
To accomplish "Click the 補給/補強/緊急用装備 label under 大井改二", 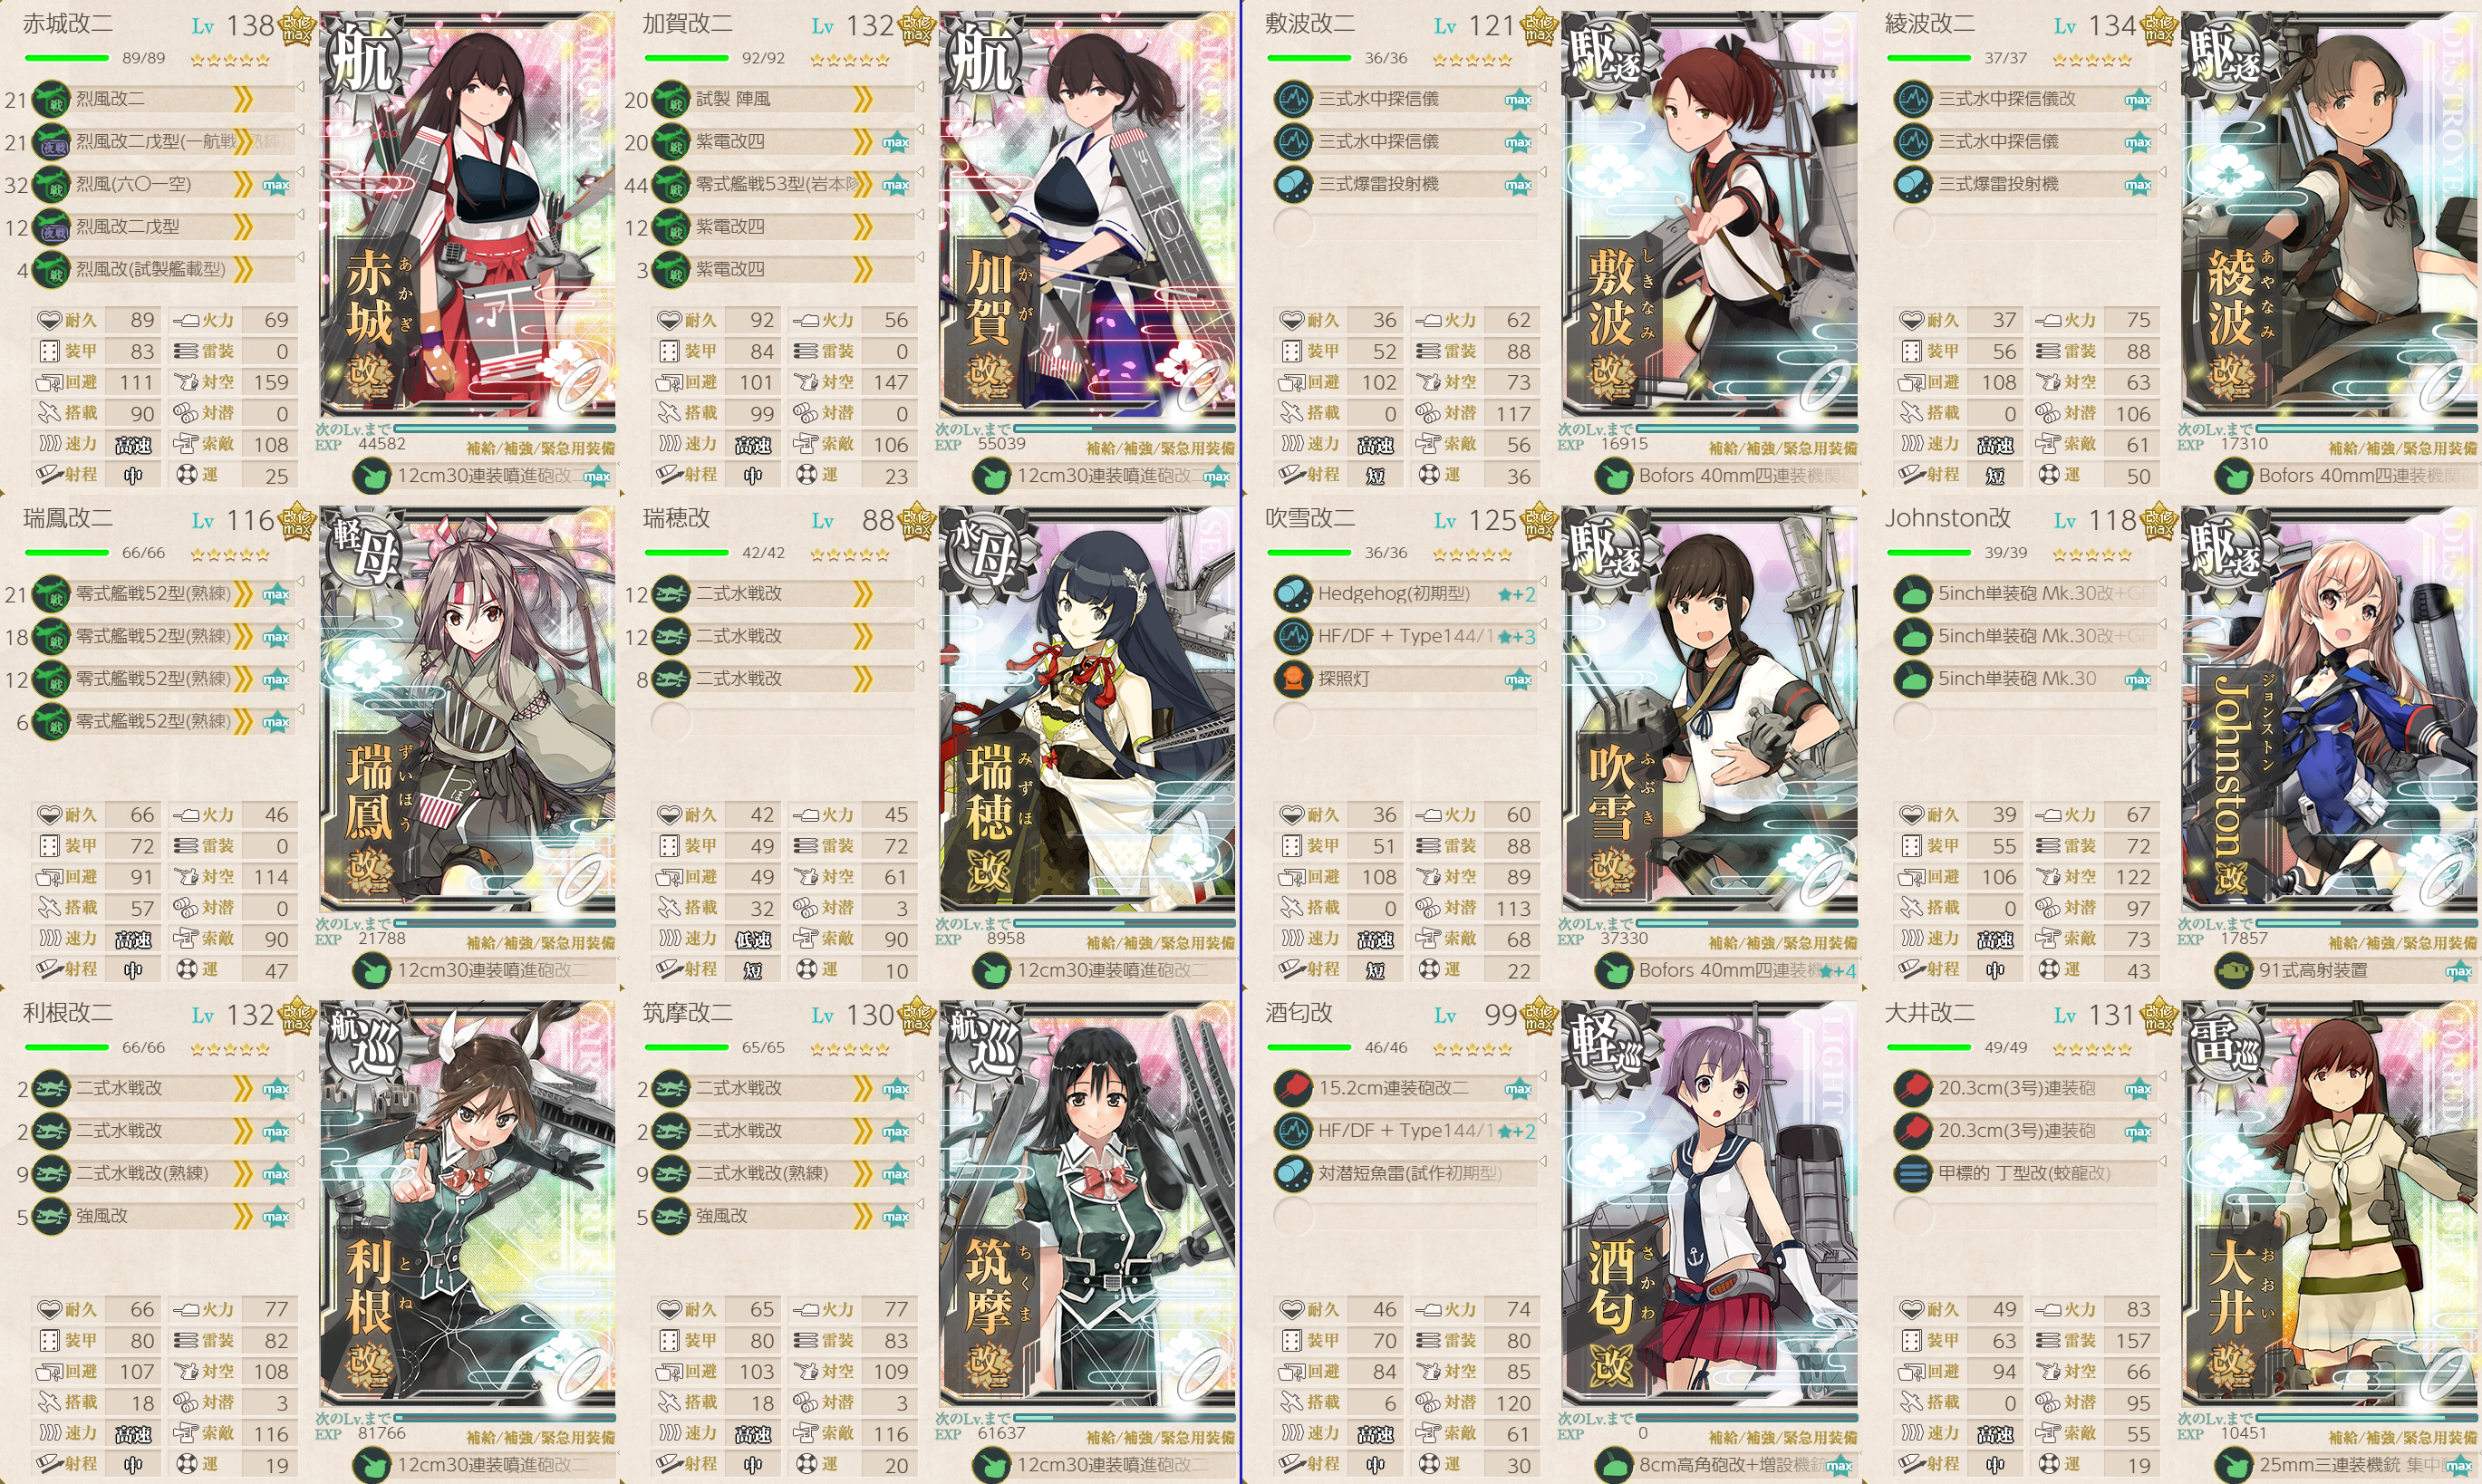I will pos(2402,1437).
